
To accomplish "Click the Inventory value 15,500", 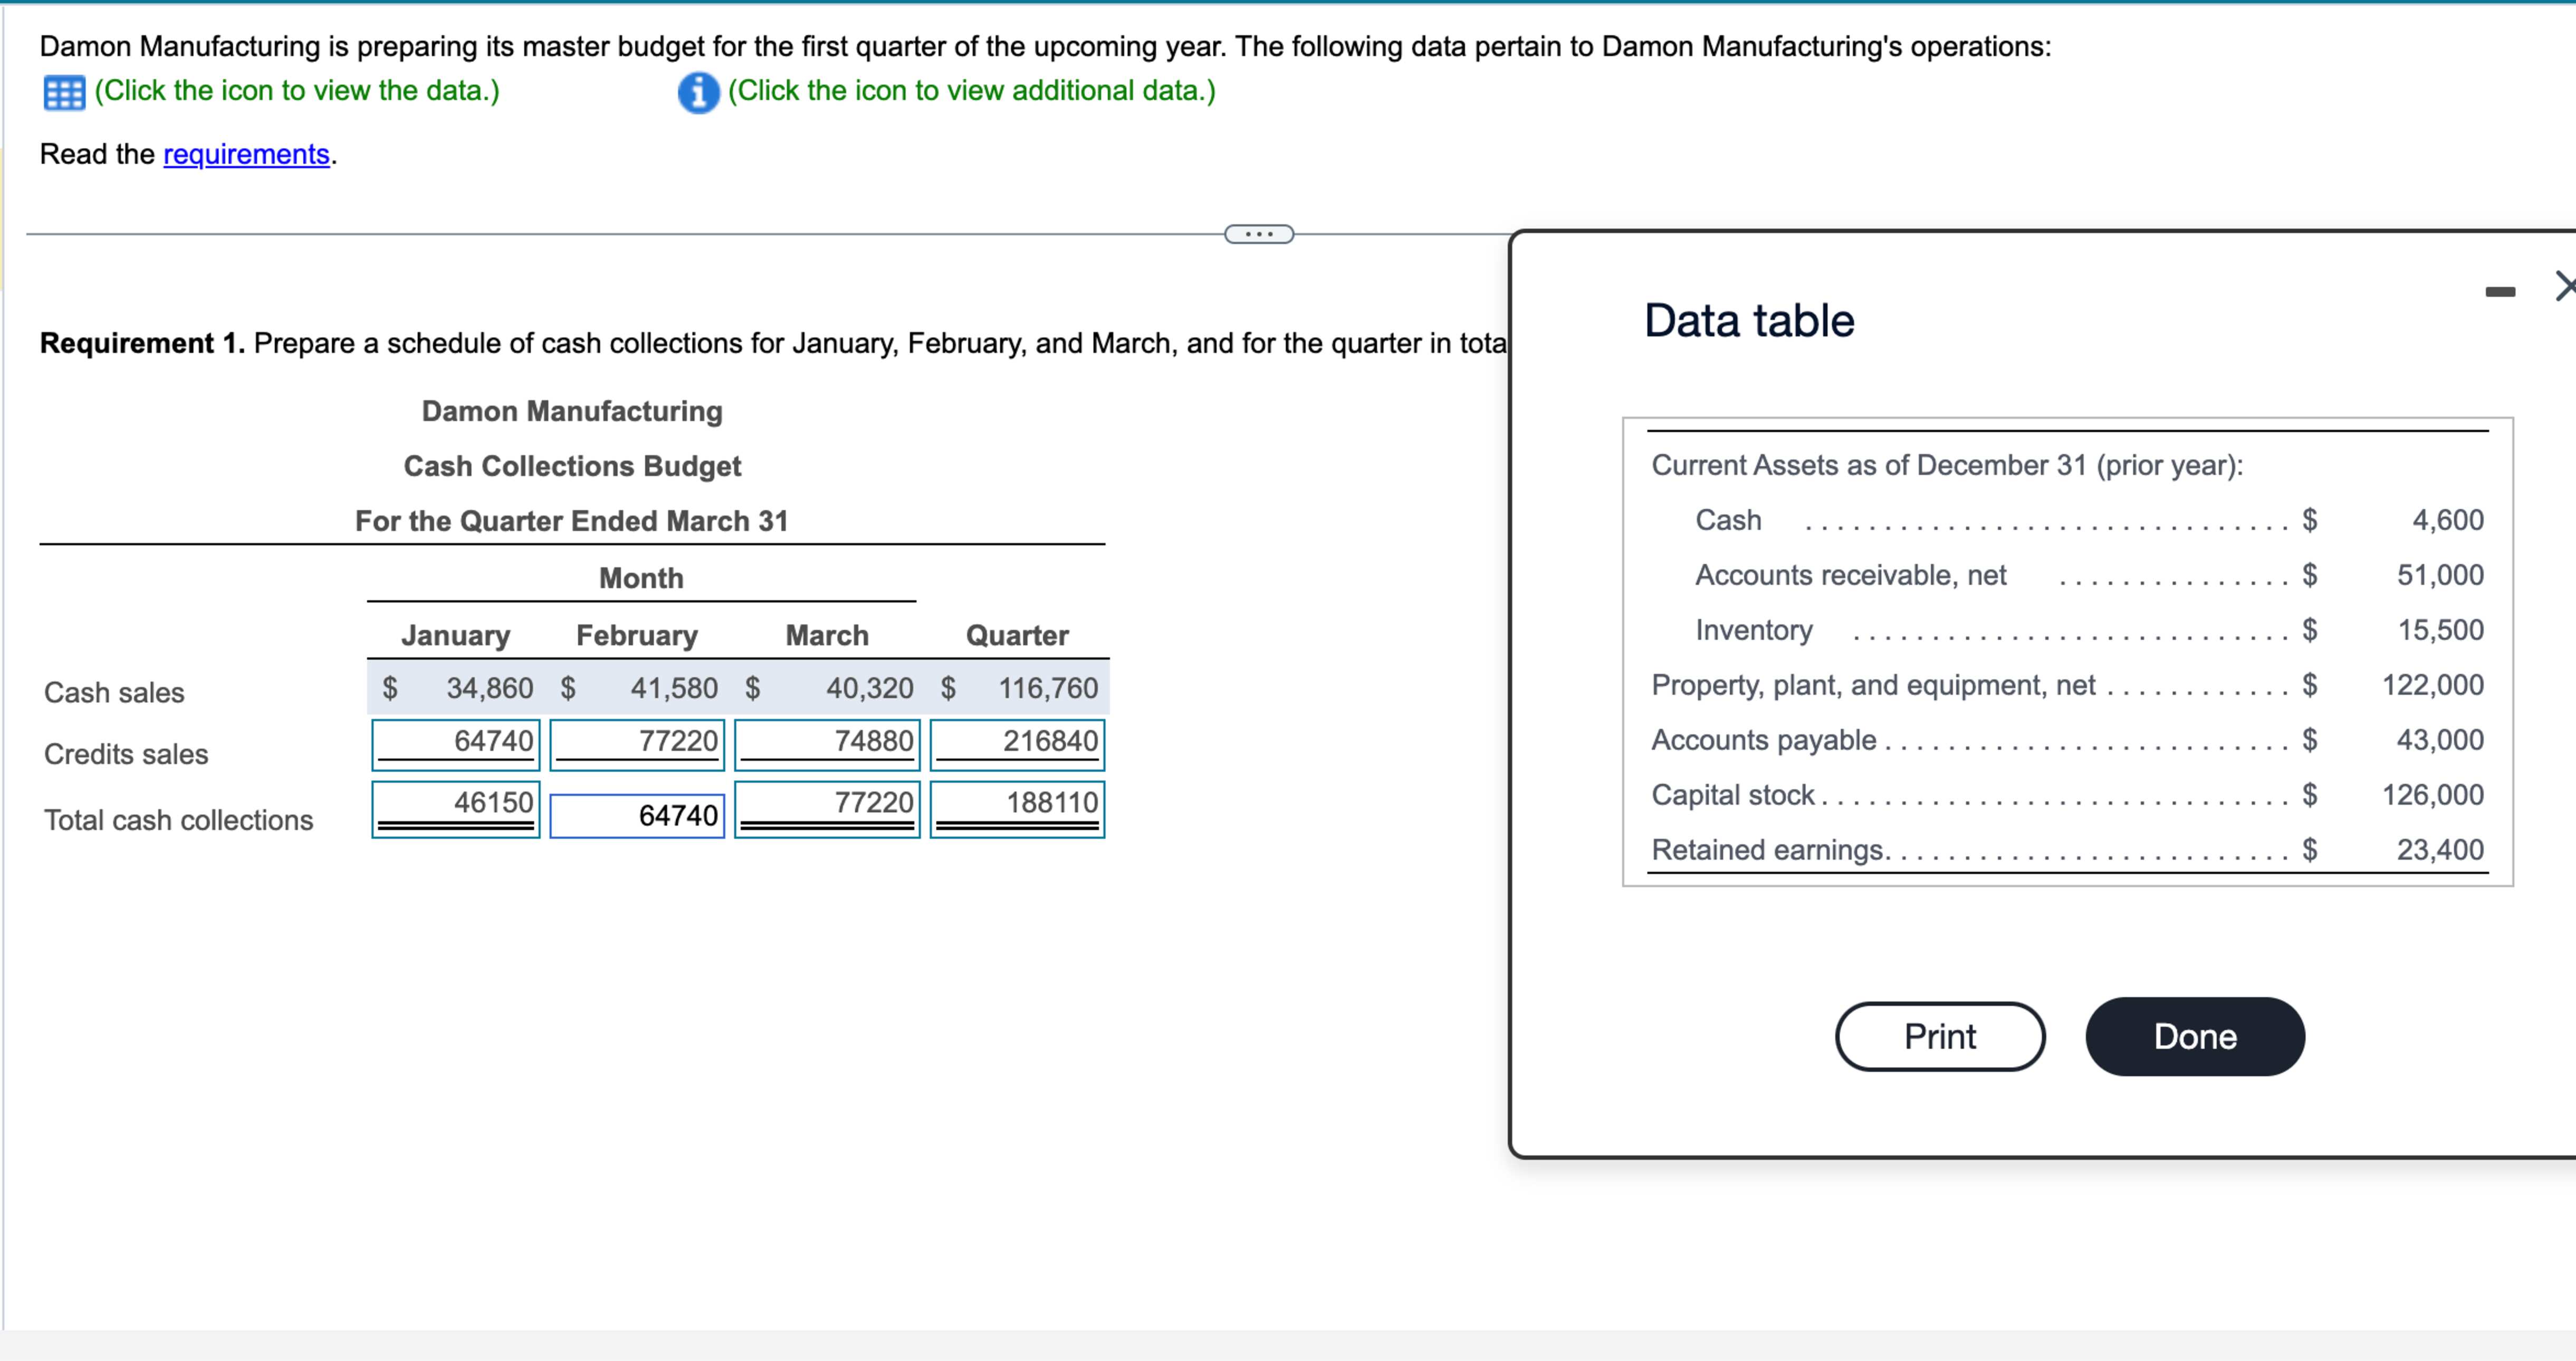I will tap(2440, 630).
